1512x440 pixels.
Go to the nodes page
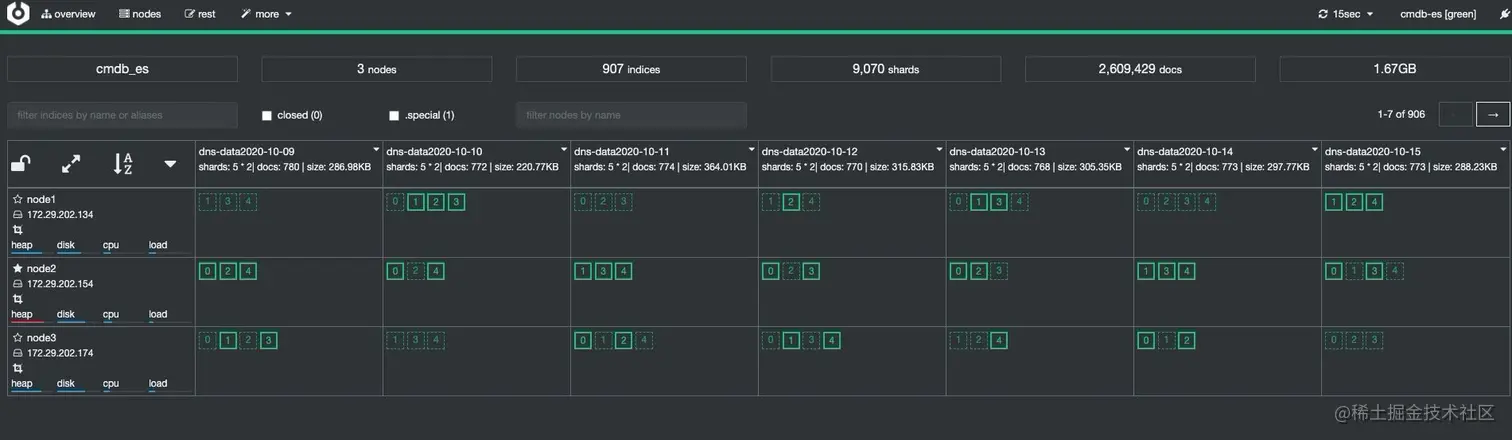[x=139, y=14]
